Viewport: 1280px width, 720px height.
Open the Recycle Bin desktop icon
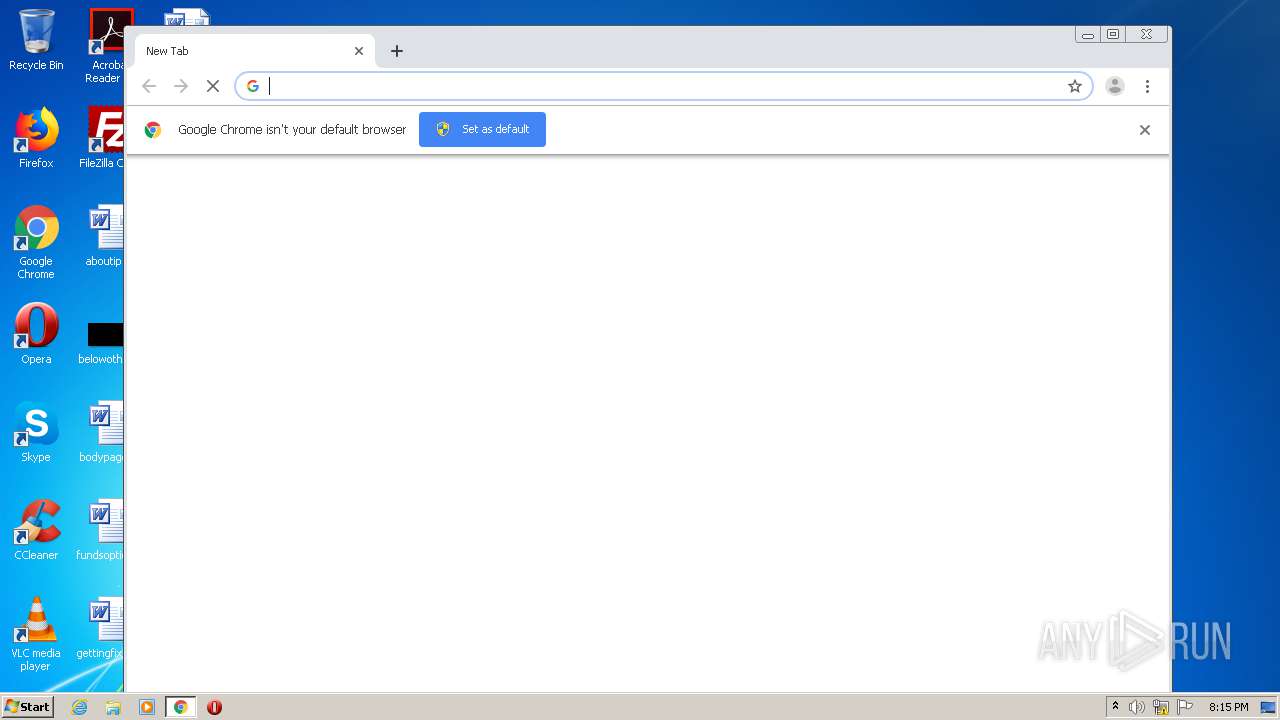pos(36,40)
